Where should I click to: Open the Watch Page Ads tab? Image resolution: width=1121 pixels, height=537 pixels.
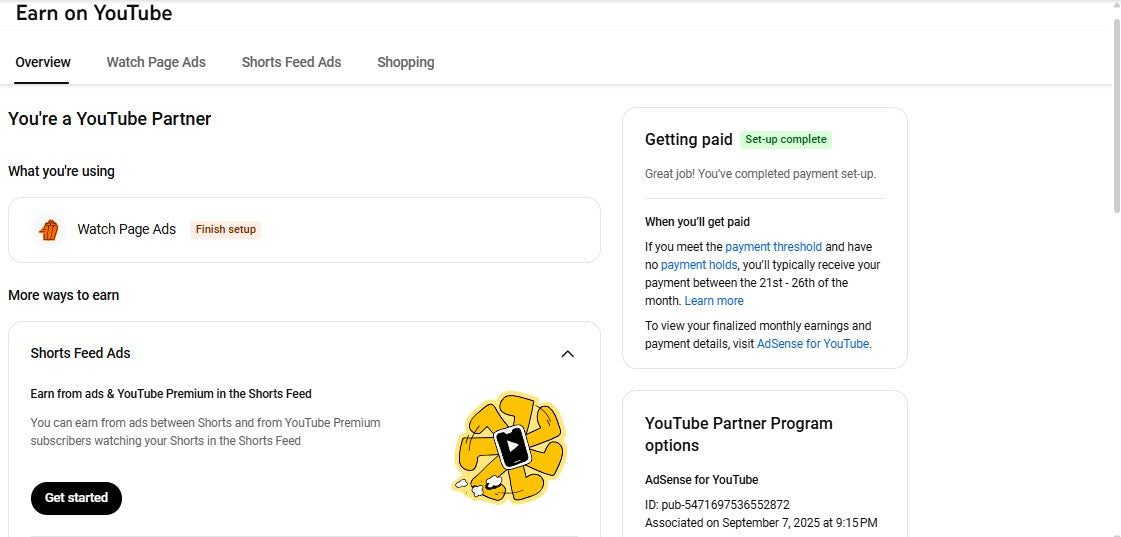coord(156,62)
